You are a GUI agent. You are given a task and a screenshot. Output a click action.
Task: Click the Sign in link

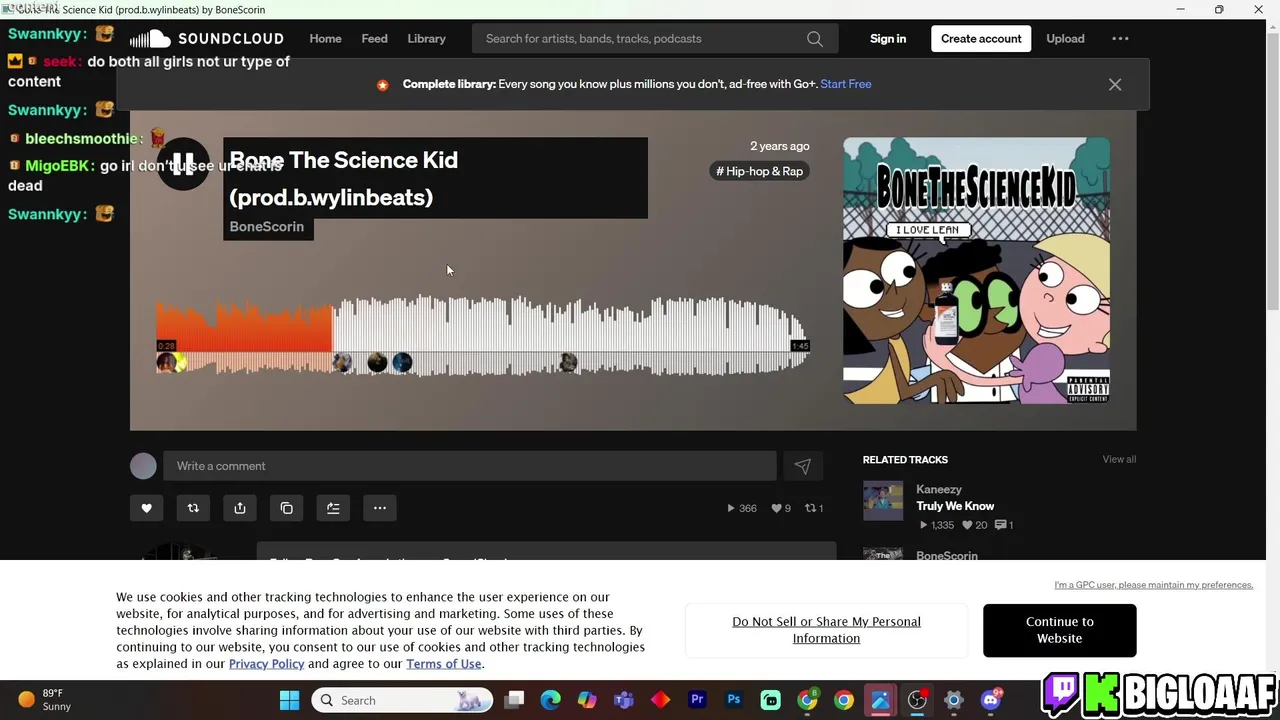888,39
